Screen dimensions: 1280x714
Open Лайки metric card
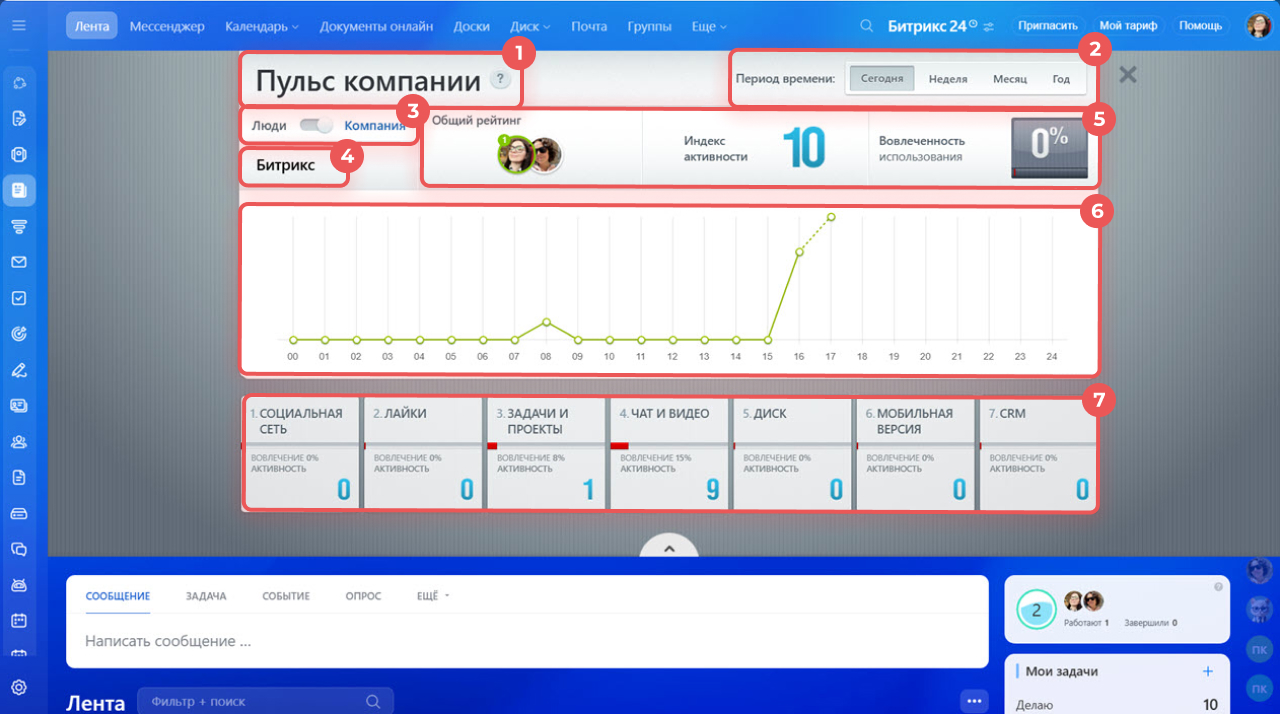[x=423, y=455]
